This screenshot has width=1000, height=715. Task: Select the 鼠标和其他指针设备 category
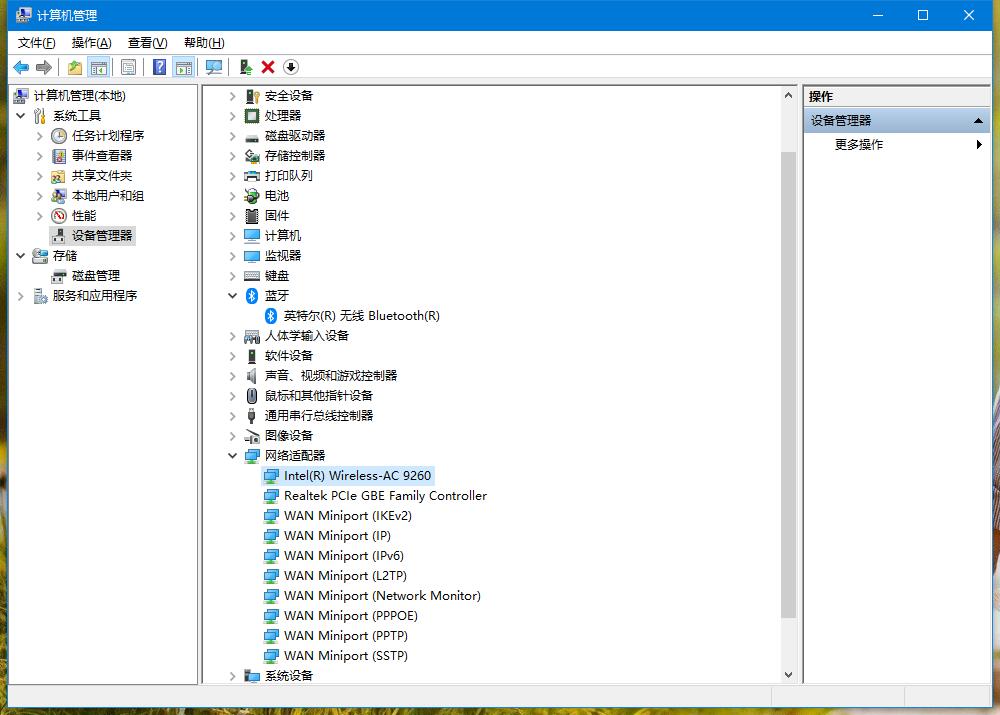click(319, 395)
